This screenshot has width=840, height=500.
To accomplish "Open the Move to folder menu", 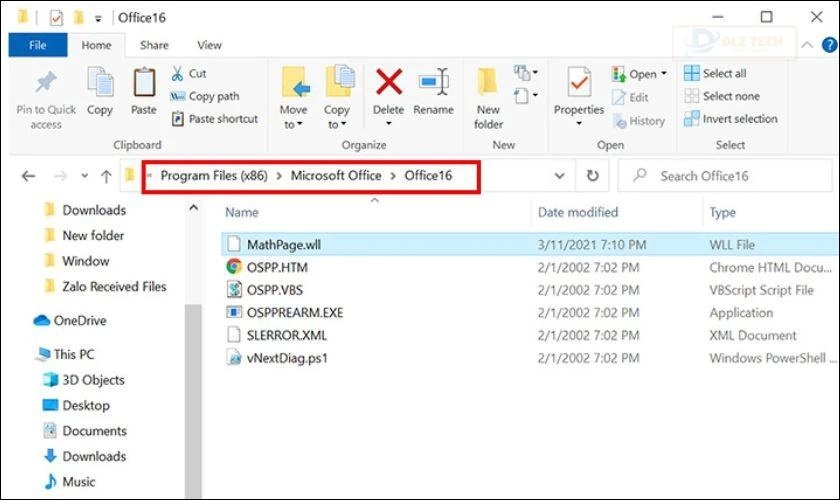I will (294, 99).
